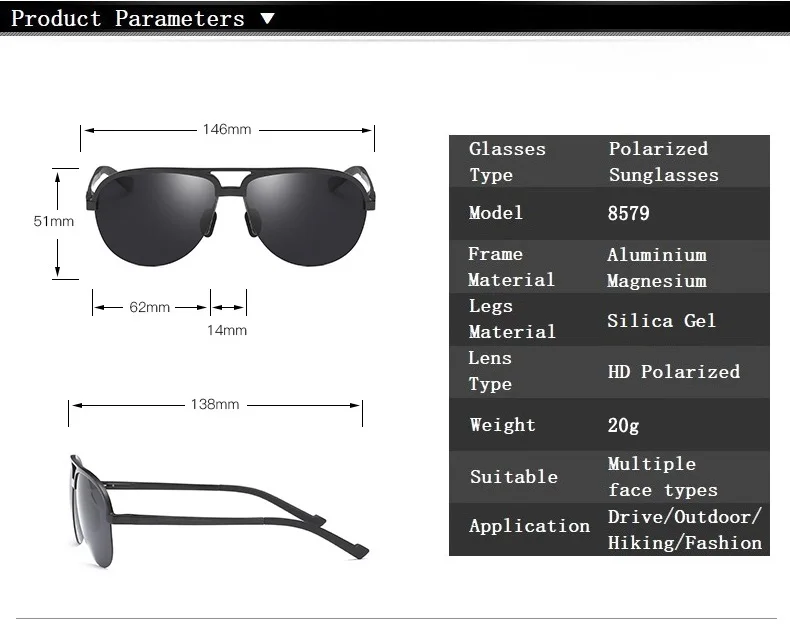Click the 14mm bridge measurement
The image size is (790, 632).
pyautogui.click(x=227, y=330)
